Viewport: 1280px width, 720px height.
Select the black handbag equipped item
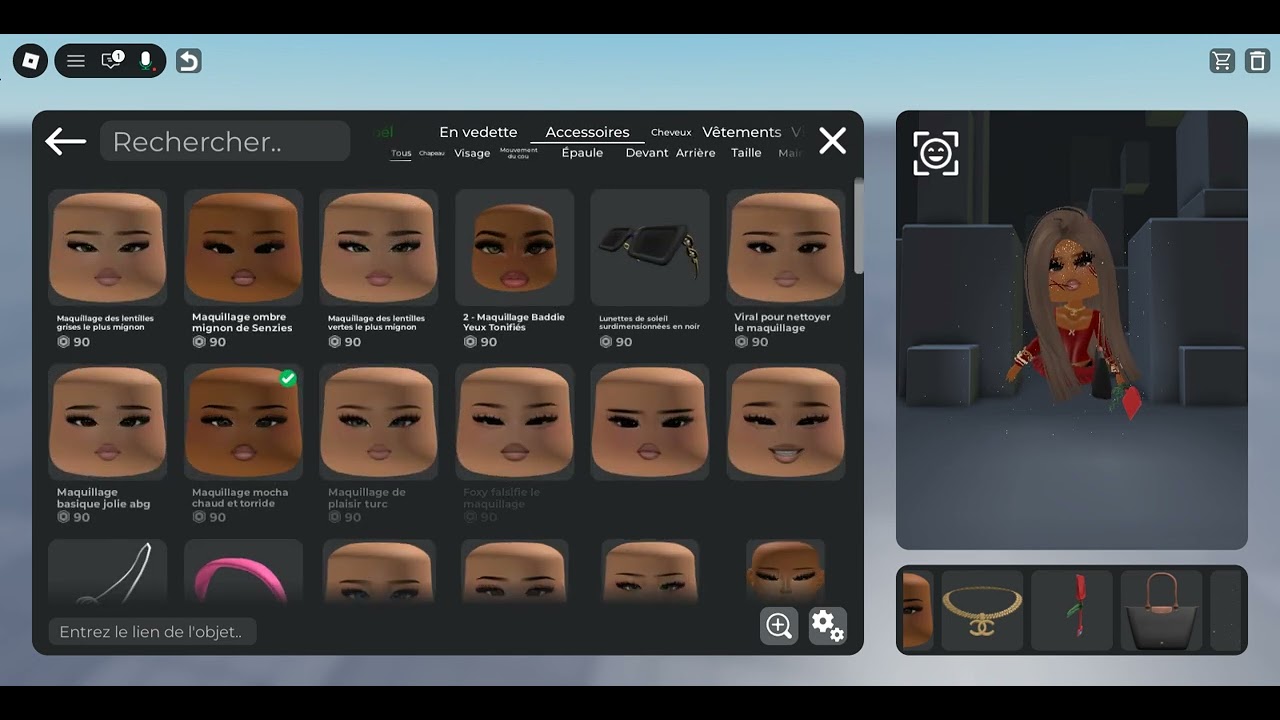(x=1161, y=610)
